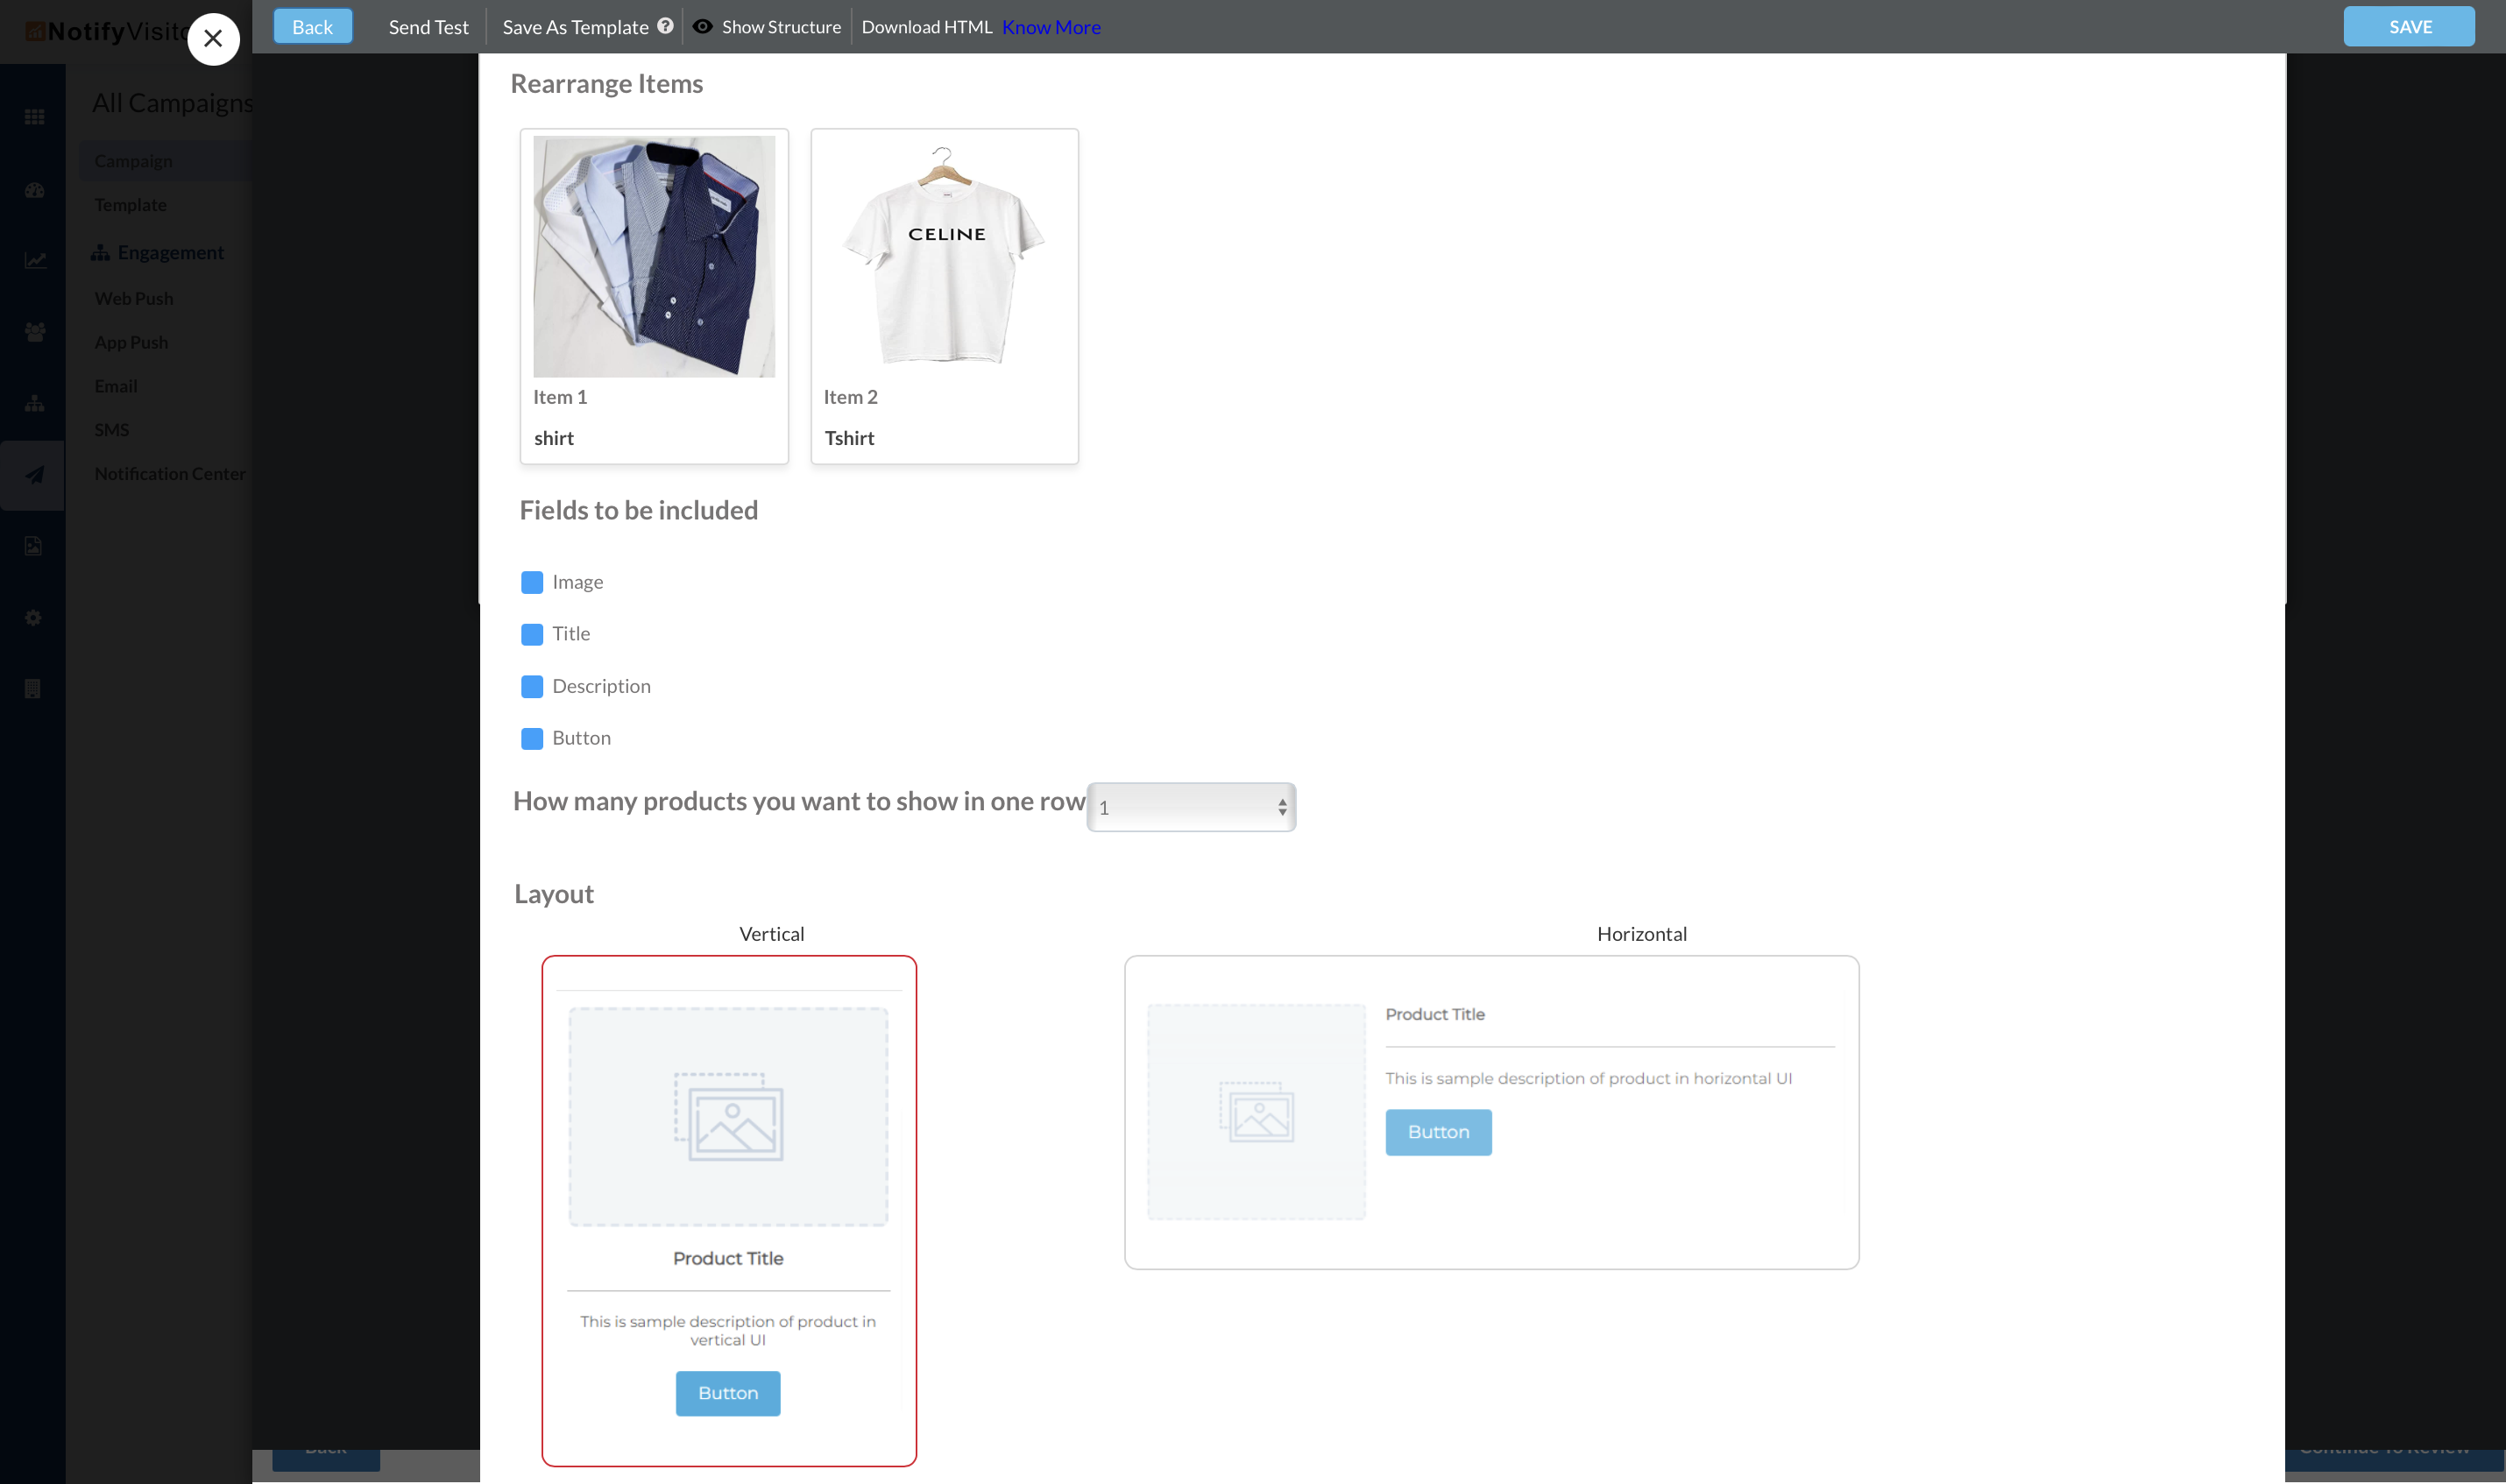Click the SAVE button
This screenshot has height=1484, width=2506.
(x=2409, y=27)
